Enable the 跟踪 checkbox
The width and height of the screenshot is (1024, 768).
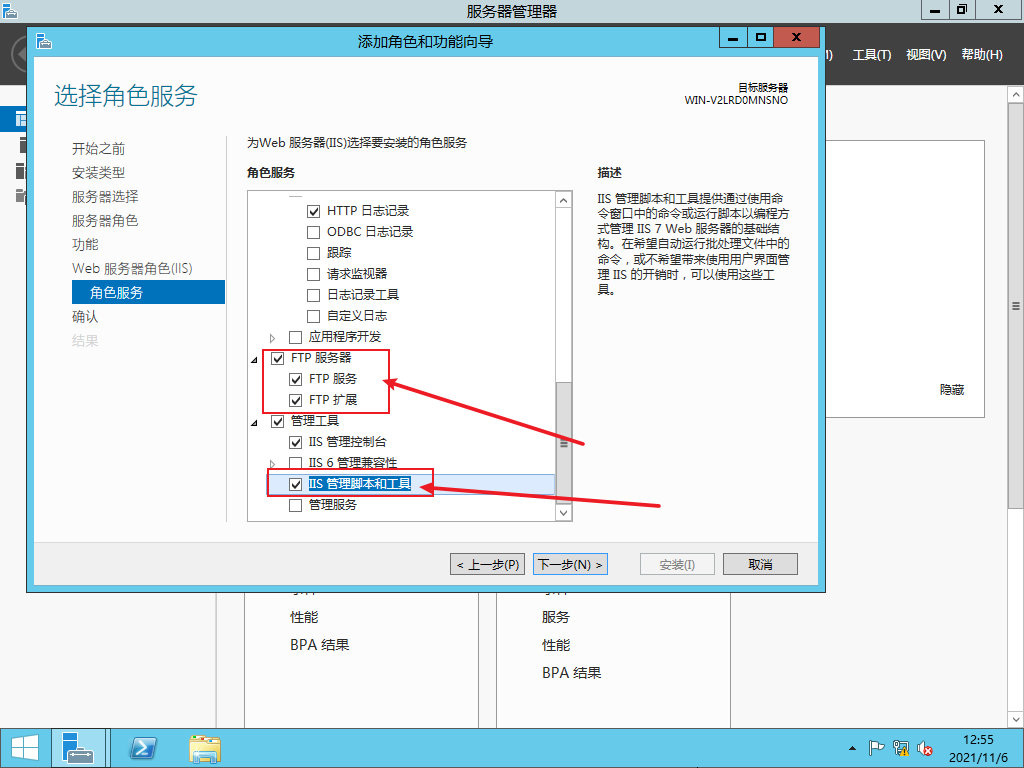tap(313, 253)
